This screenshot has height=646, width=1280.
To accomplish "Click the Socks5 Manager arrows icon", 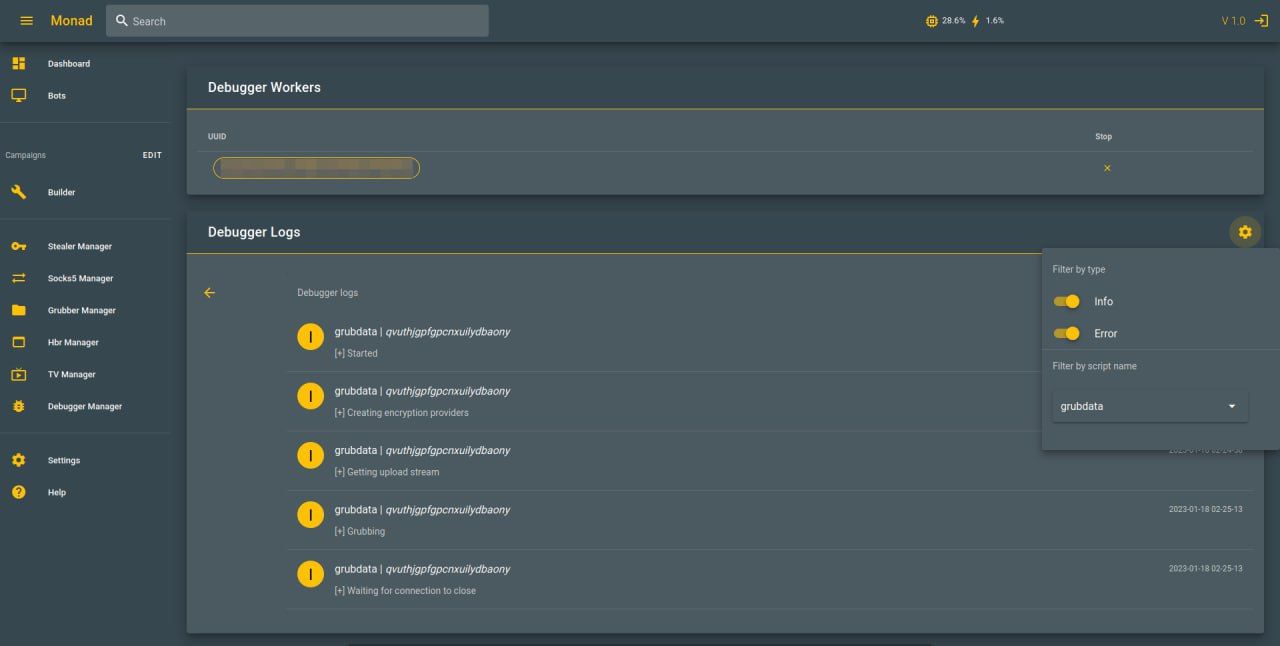I will point(18,278).
